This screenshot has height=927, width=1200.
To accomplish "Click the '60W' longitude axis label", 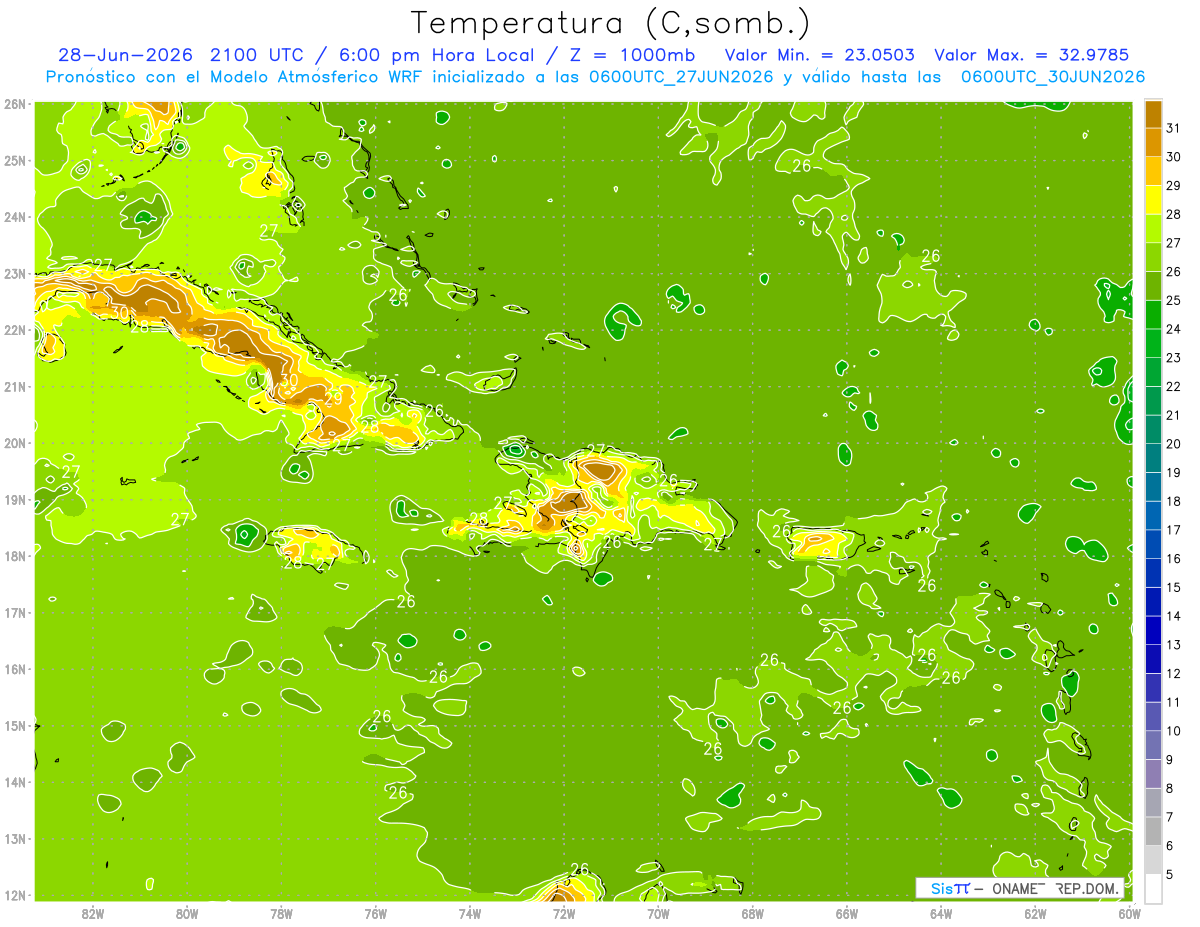I will [x=1129, y=913].
